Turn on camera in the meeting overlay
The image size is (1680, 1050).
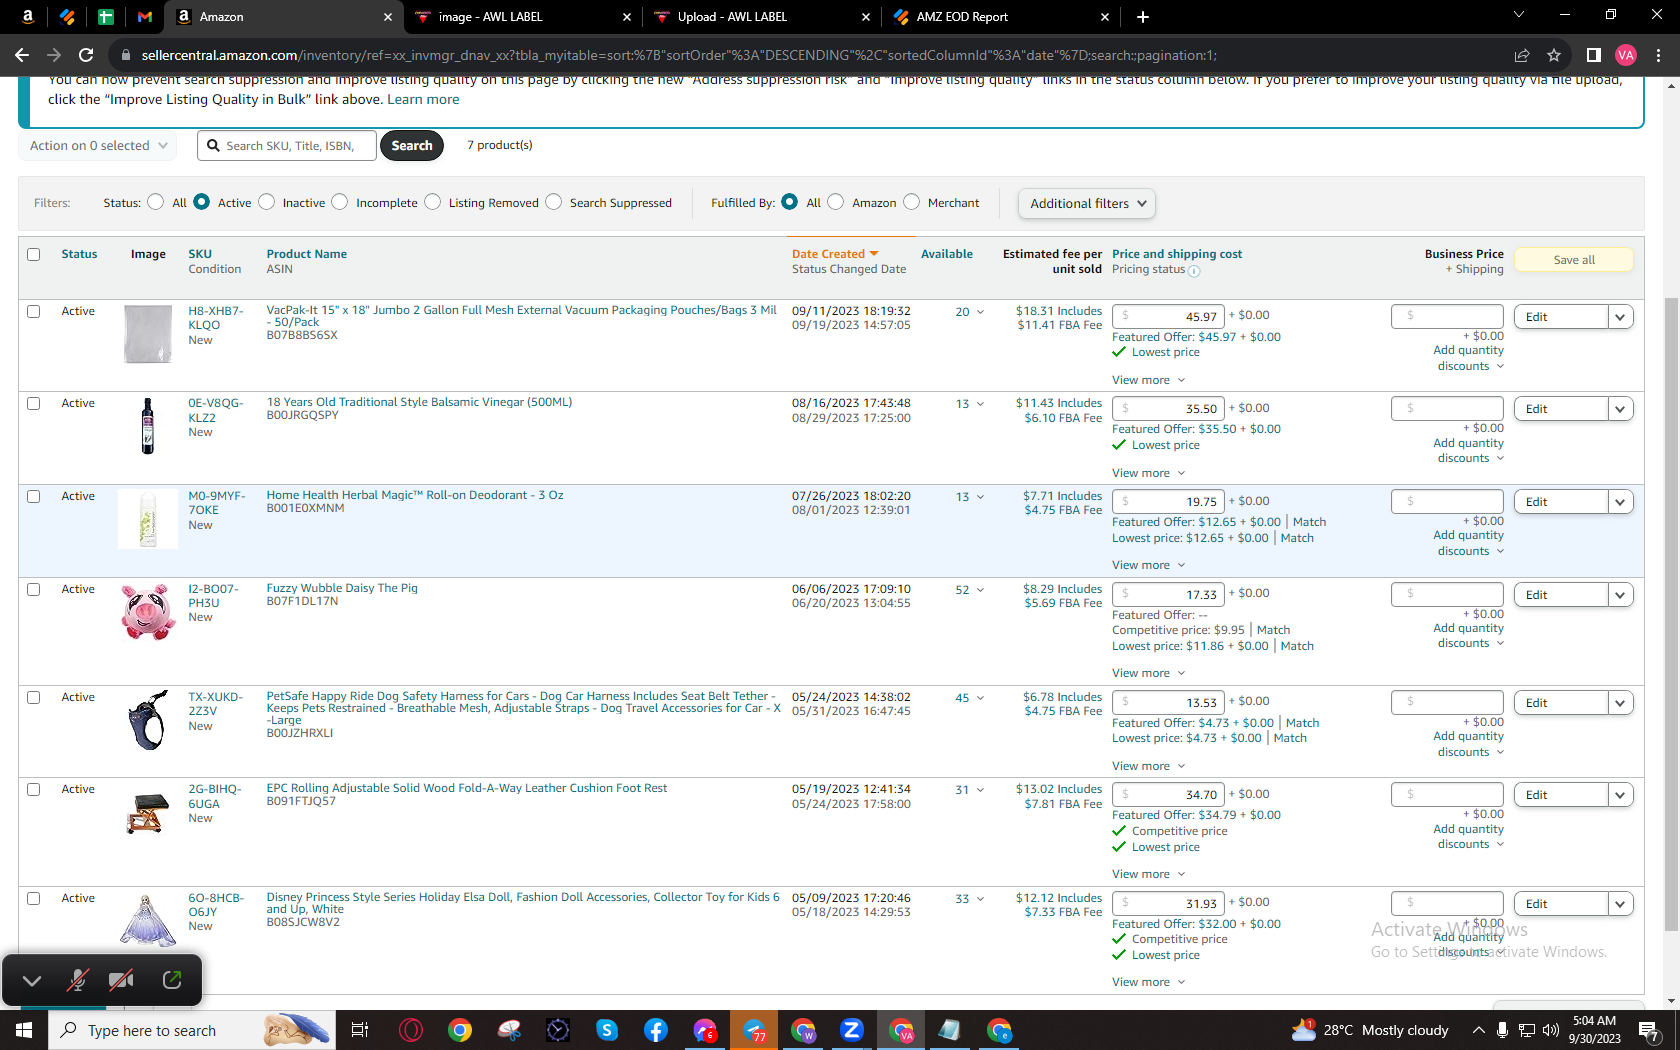pos(122,980)
